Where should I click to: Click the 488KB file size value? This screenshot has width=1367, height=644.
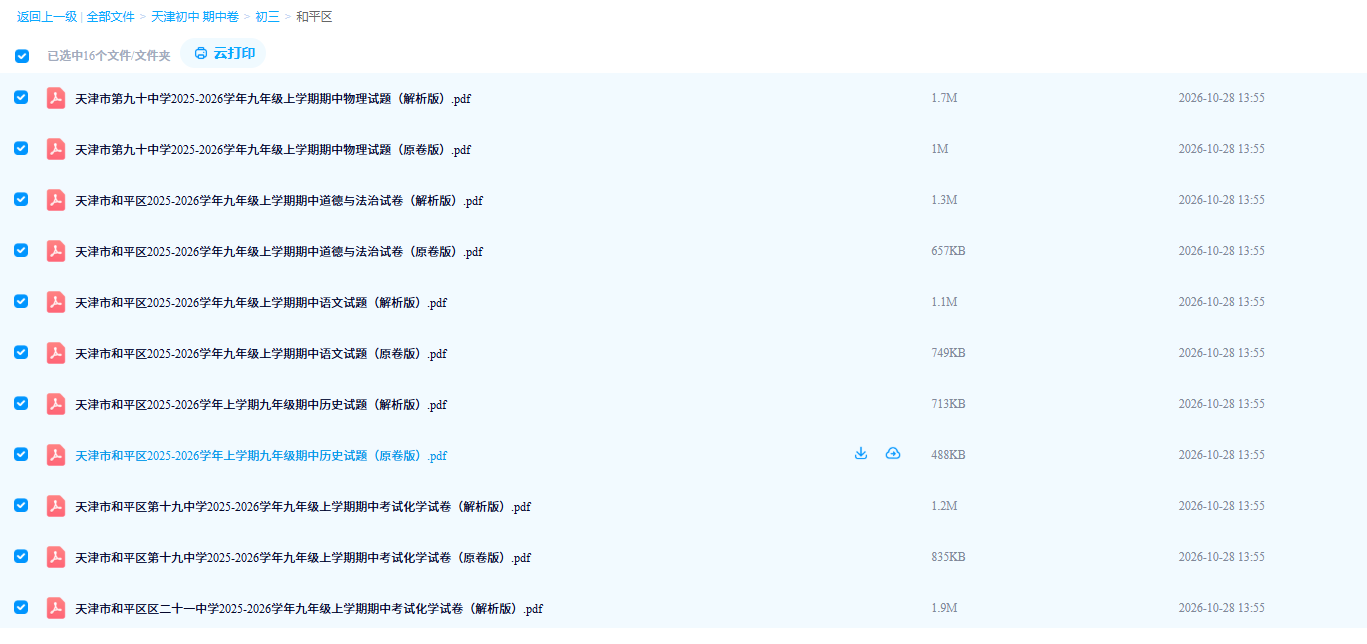point(948,455)
